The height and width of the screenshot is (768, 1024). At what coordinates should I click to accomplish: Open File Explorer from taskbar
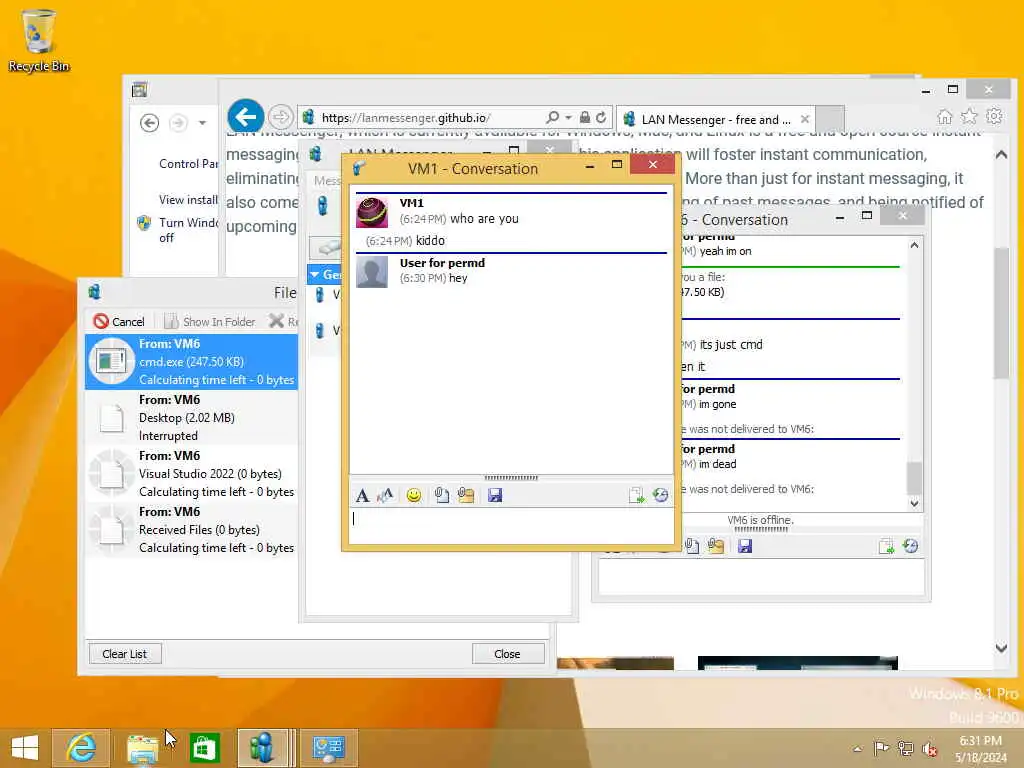tap(142, 748)
